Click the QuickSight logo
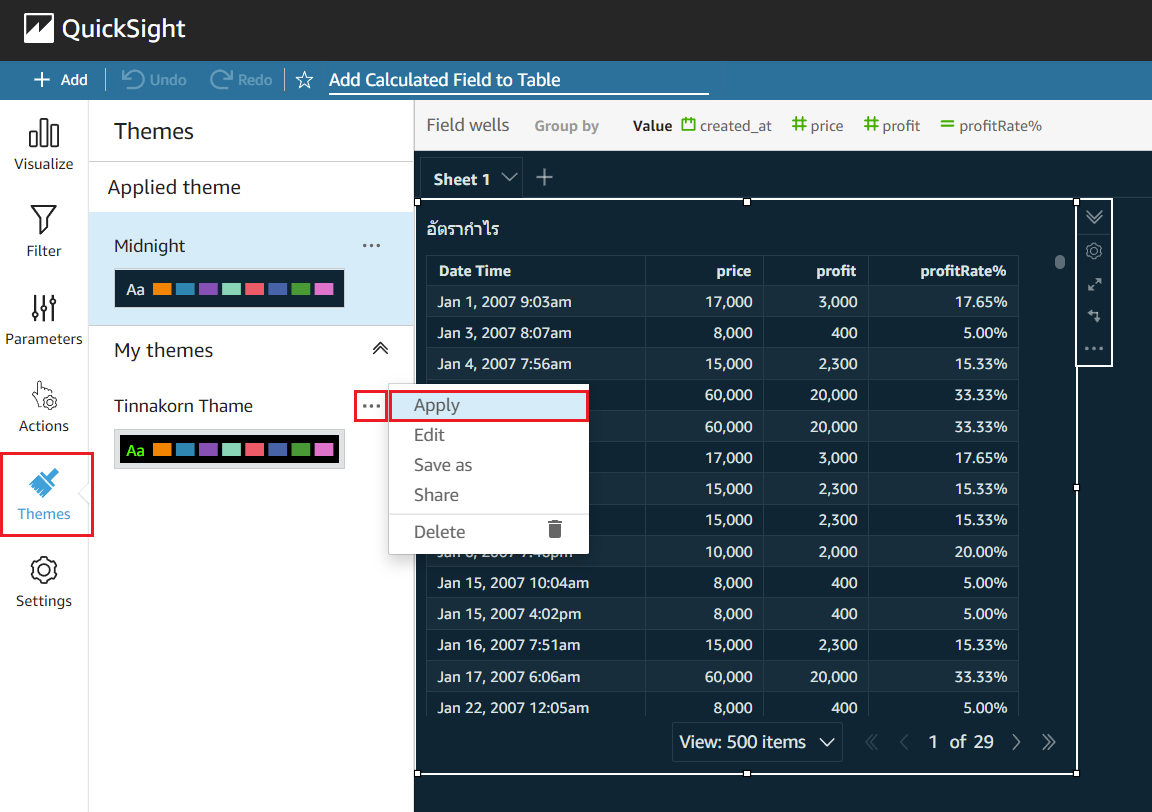The width and height of the screenshot is (1152, 812). (40, 28)
